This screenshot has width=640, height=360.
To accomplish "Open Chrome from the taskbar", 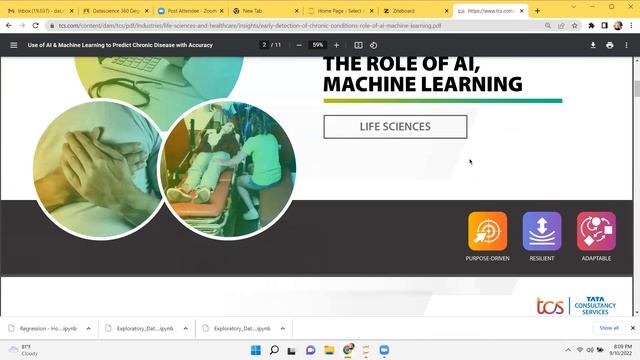I will pos(348,350).
